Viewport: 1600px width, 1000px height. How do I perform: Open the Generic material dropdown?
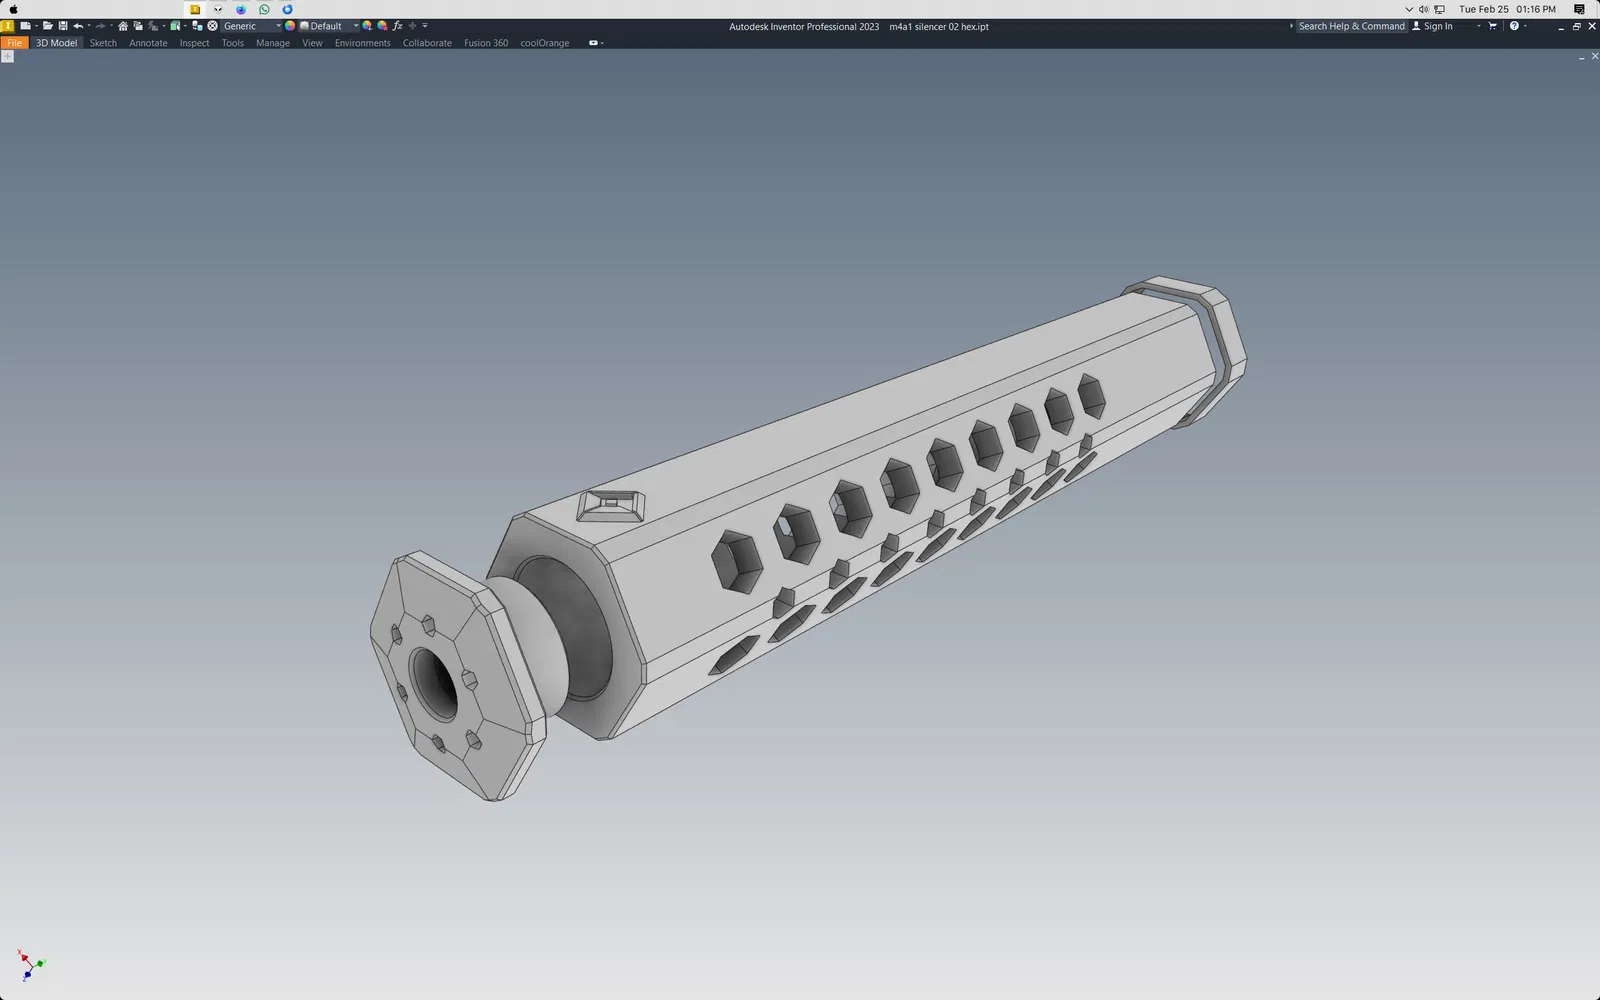[251, 26]
